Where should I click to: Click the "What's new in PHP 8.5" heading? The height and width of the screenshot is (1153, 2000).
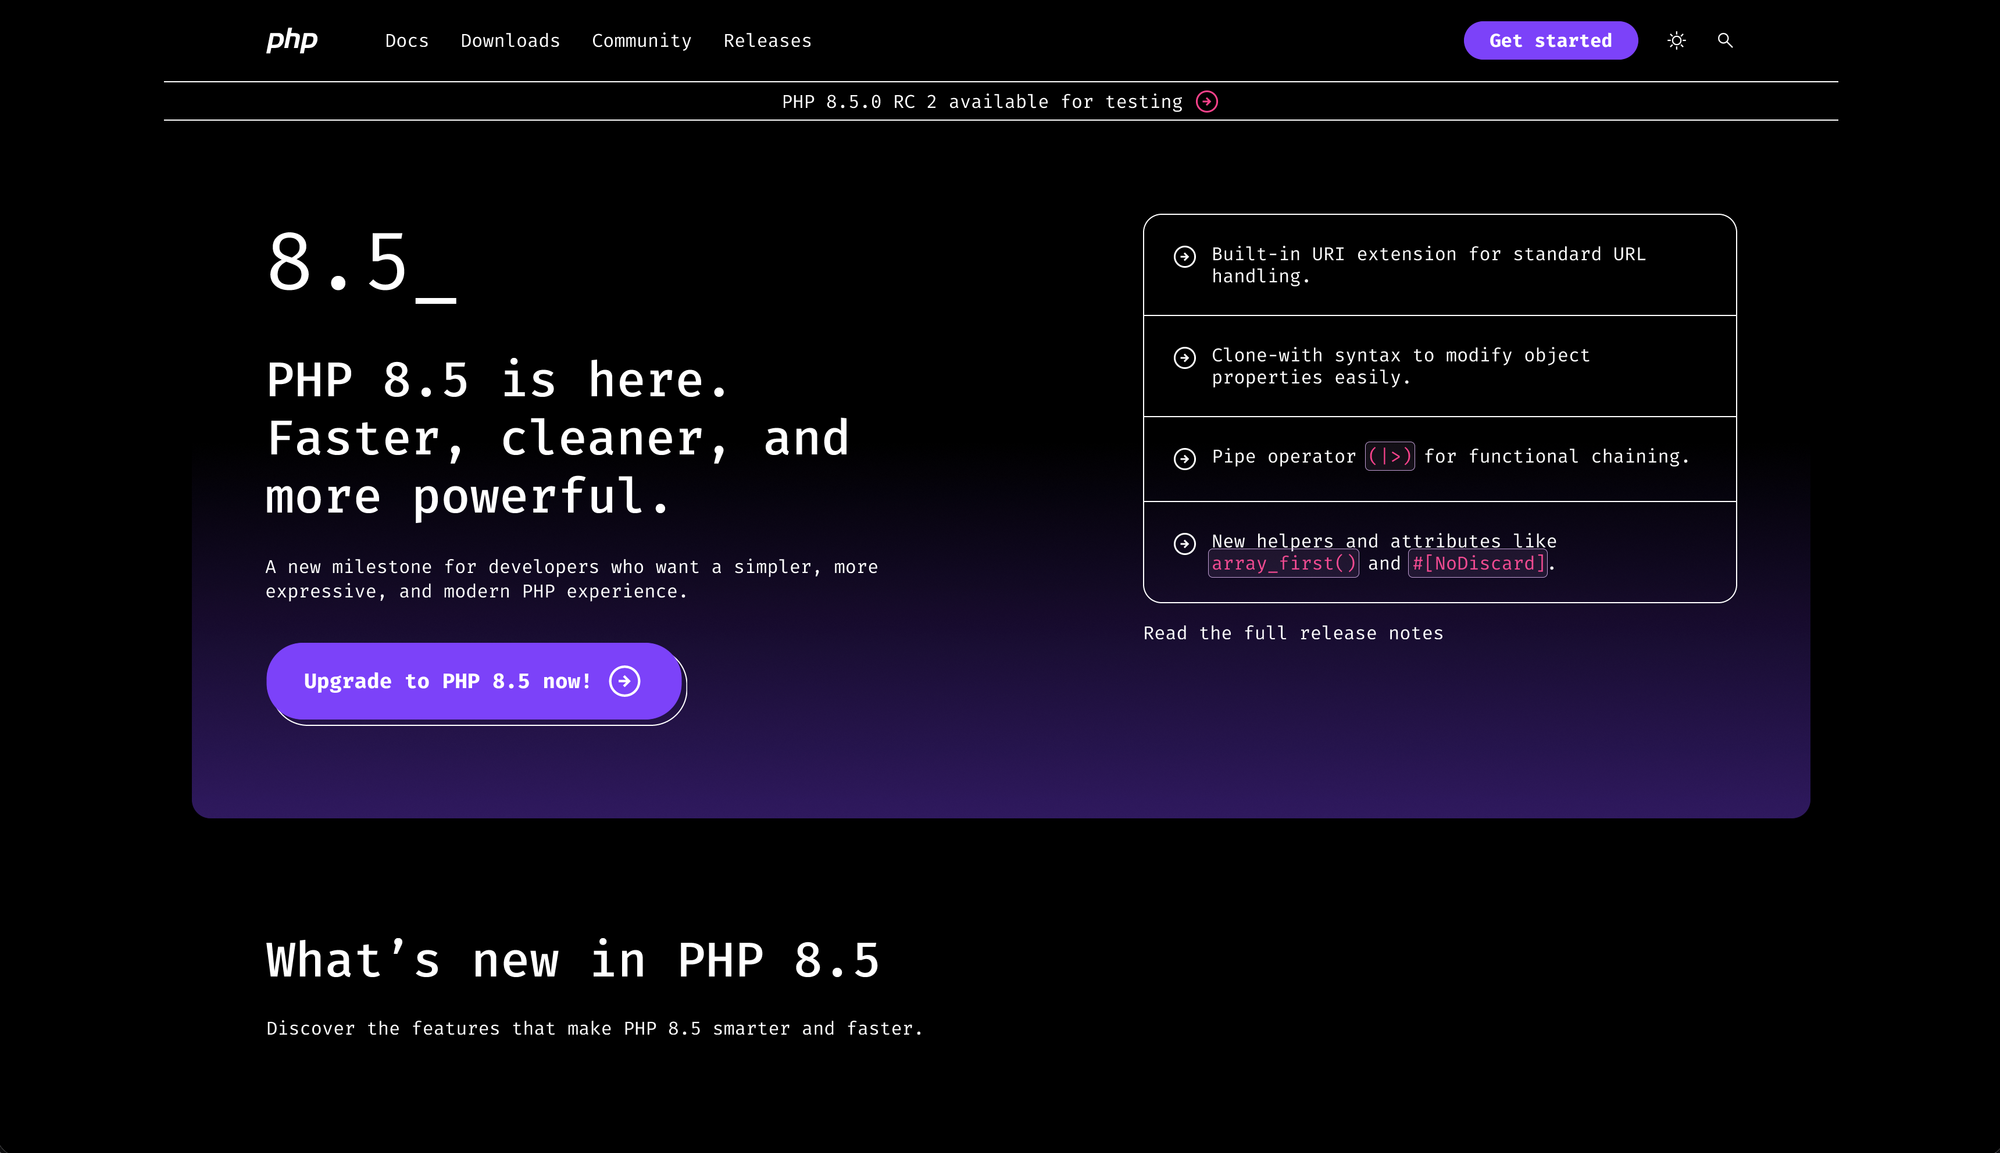pyautogui.click(x=573, y=960)
